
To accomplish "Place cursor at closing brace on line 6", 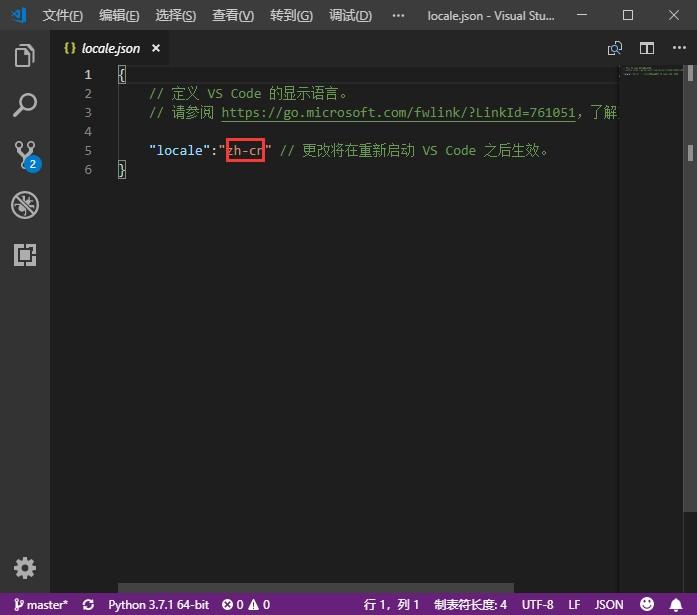I will 122,170.
